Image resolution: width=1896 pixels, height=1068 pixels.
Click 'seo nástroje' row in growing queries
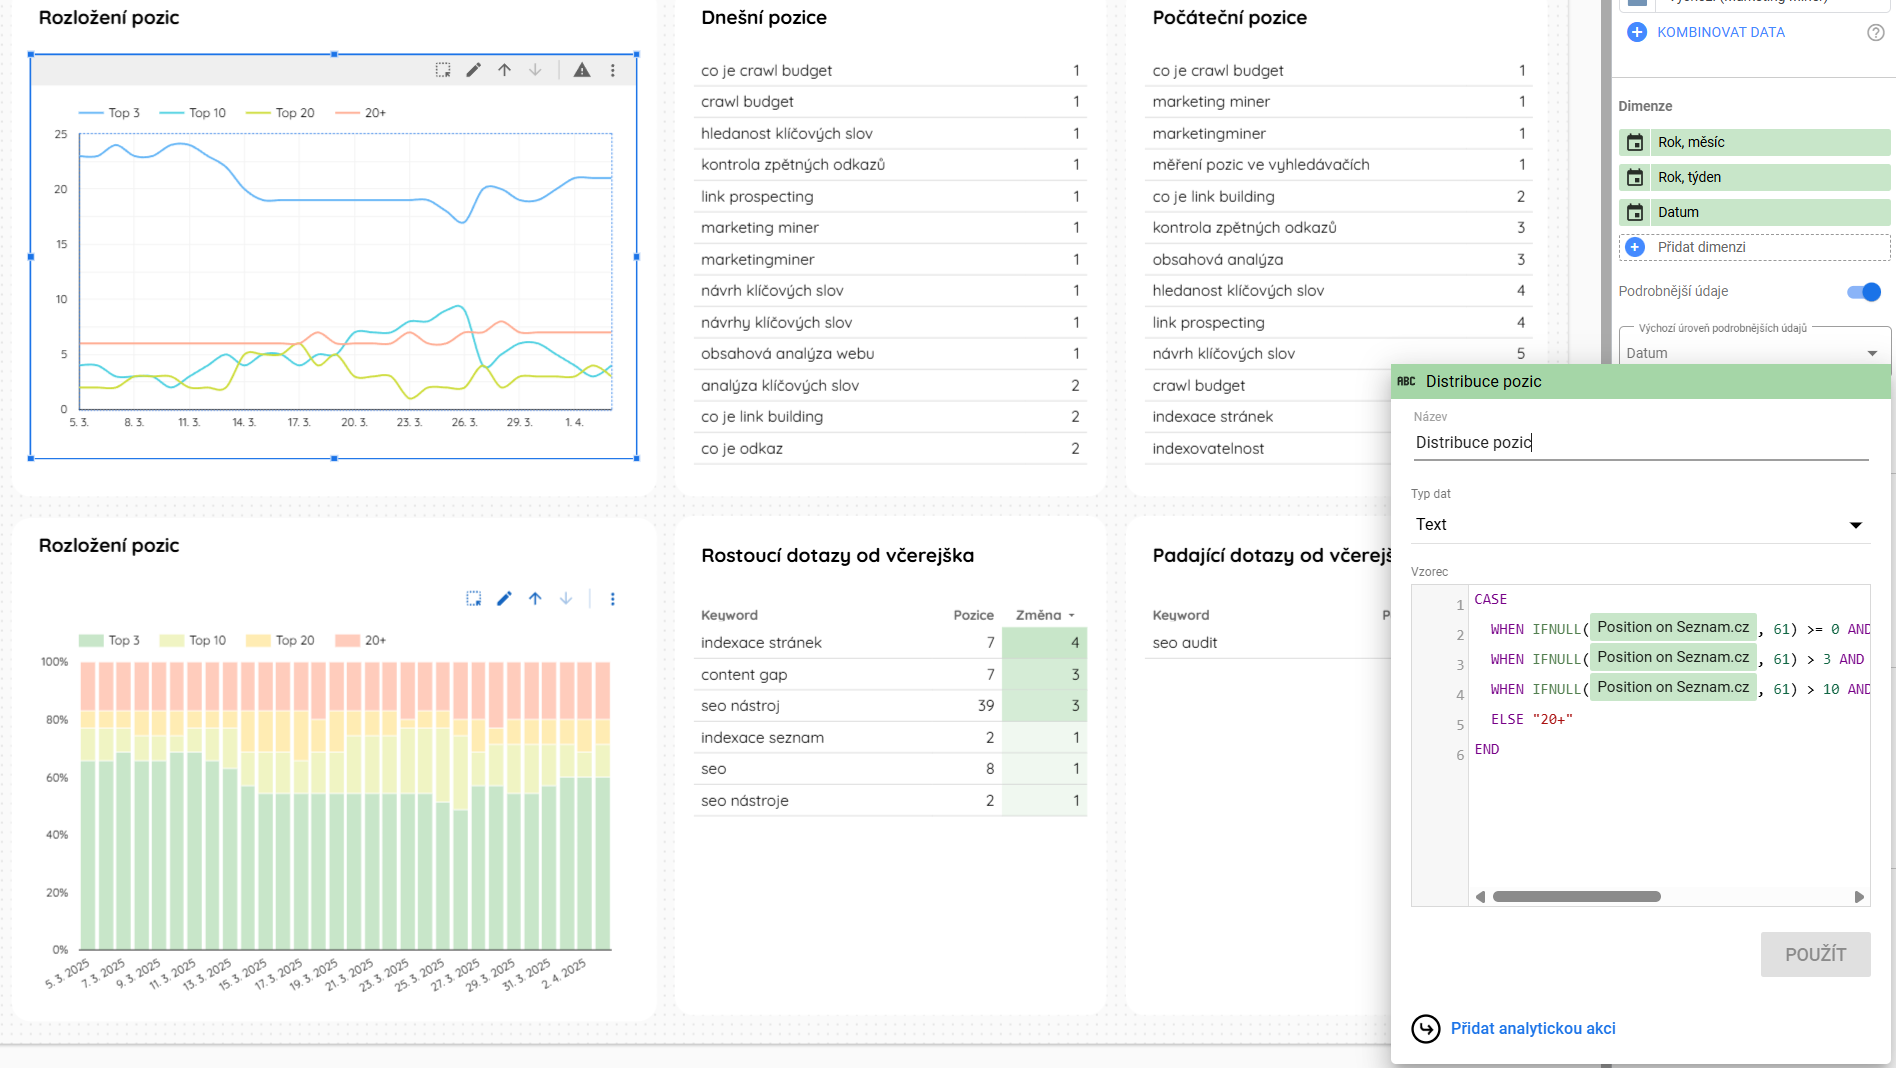point(890,801)
